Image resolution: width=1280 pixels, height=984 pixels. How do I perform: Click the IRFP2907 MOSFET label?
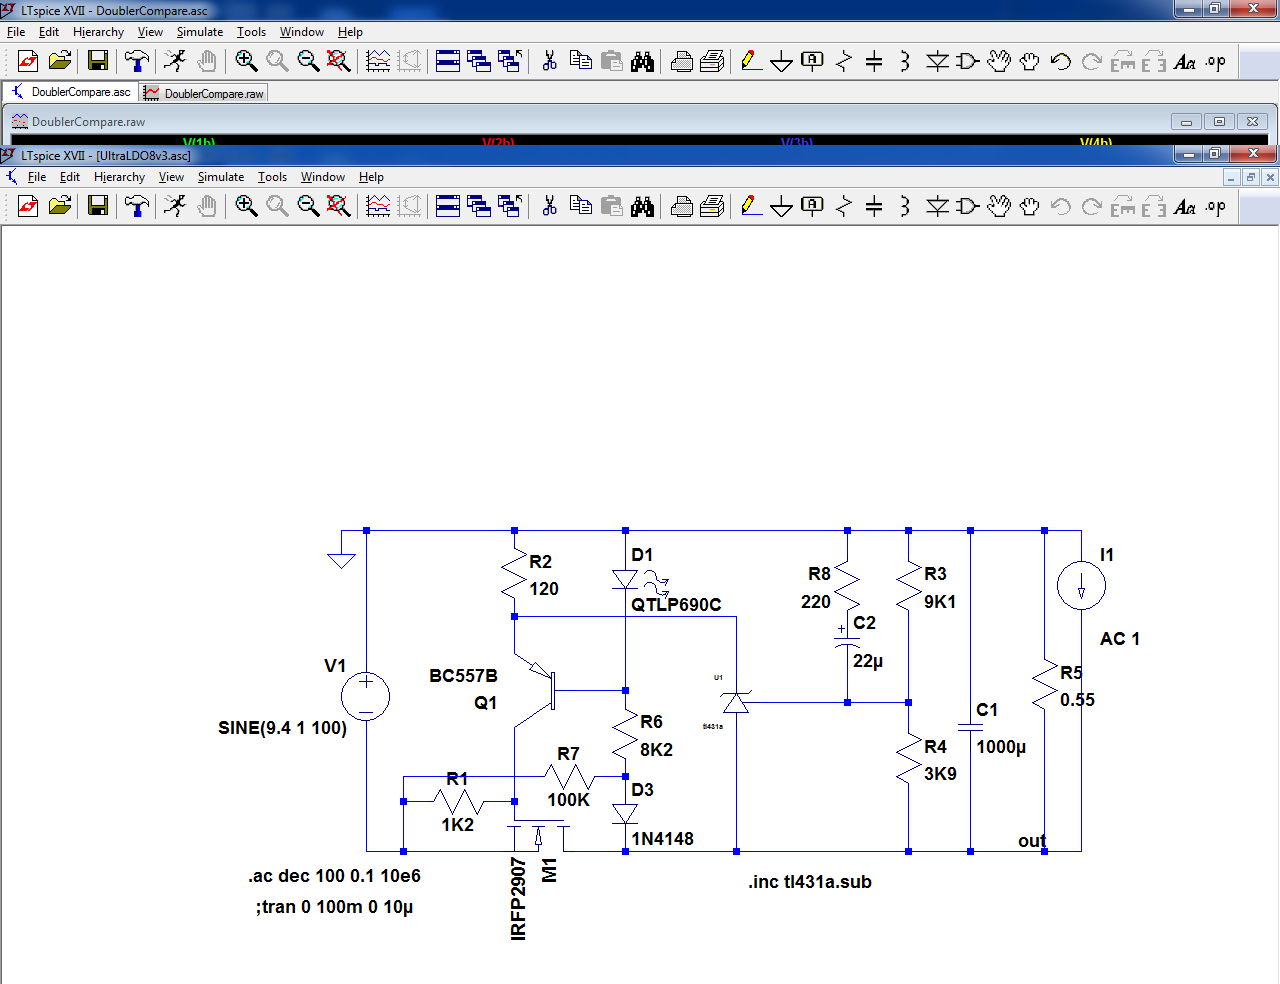click(518, 899)
